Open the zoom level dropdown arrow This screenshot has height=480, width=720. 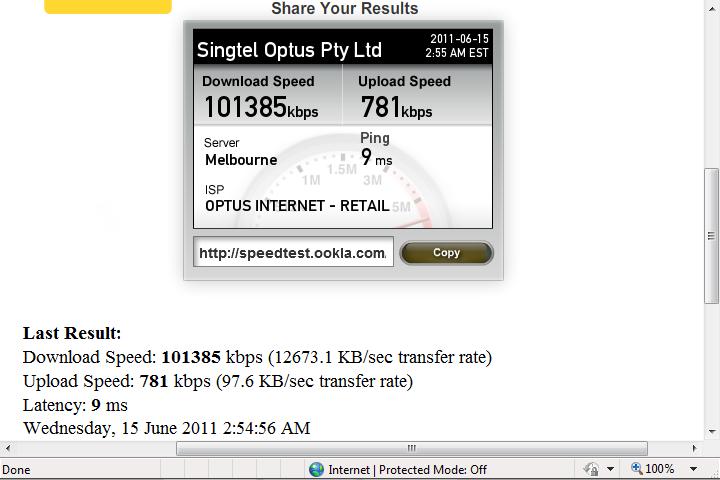[693, 469]
